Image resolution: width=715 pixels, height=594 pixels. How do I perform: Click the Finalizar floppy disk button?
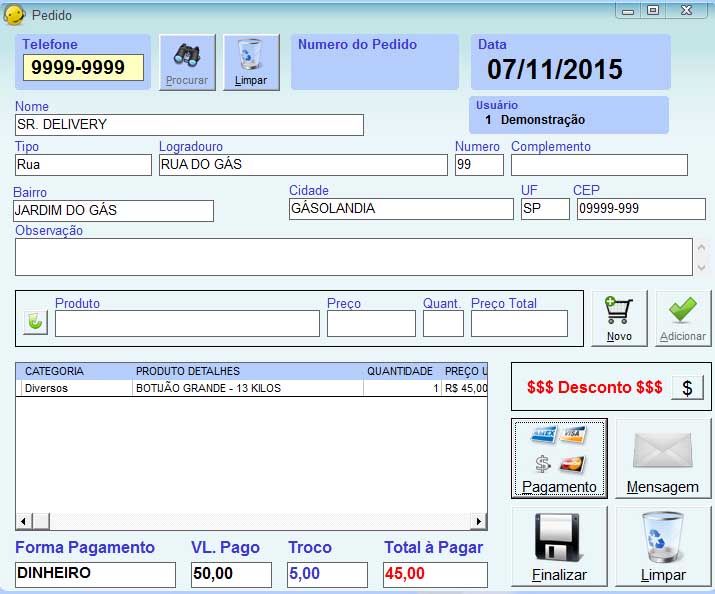[560, 546]
